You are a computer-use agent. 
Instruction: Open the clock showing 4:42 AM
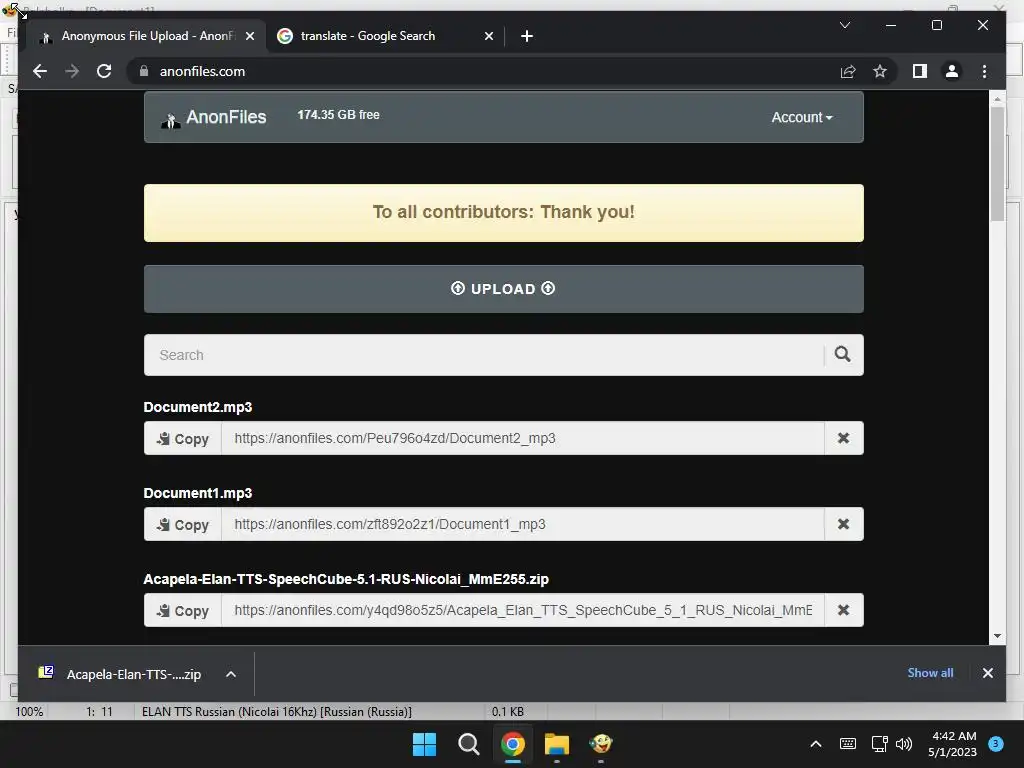pos(953,744)
